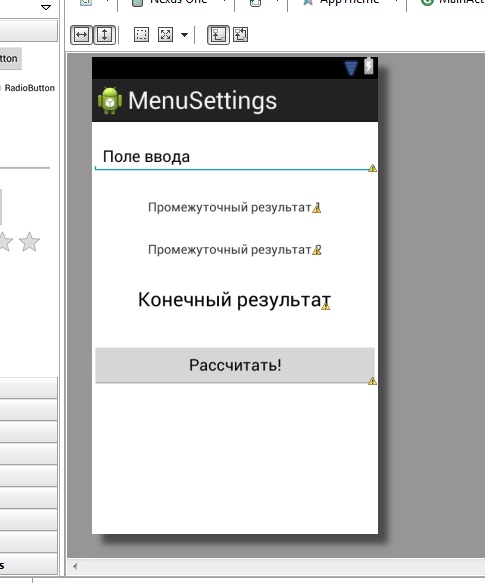Toggle the pressed constraint-arrow toolbar button
The height and width of the screenshot is (583, 485).
pyautogui.click(x=218, y=35)
